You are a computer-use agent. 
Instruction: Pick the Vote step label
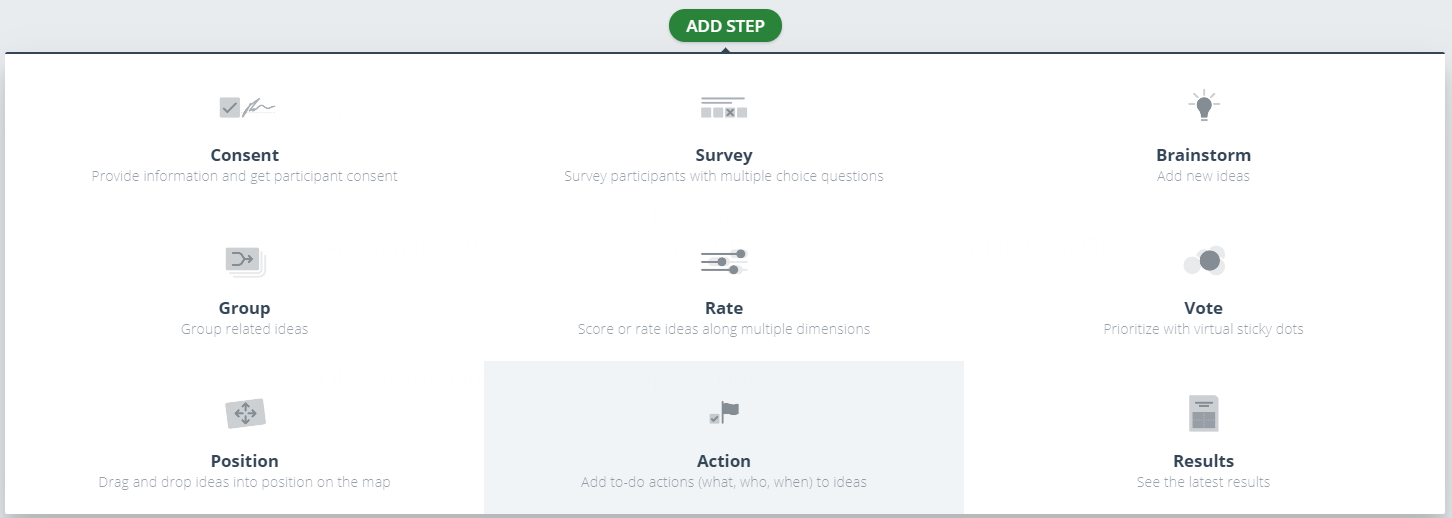[x=1203, y=308]
